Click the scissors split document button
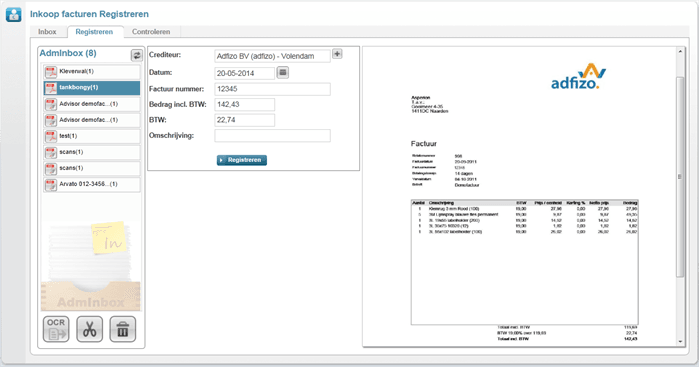This screenshot has width=699, height=367. [x=90, y=329]
